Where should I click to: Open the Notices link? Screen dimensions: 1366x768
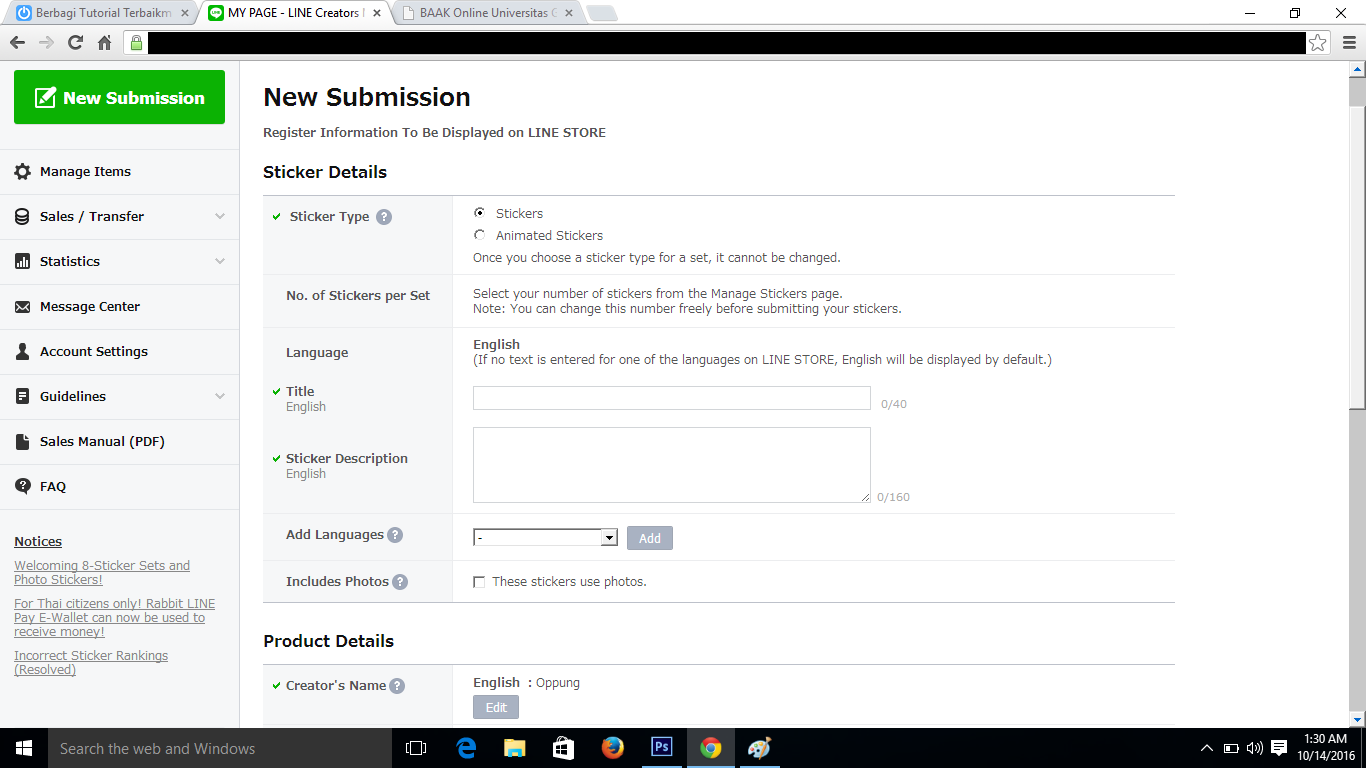pyautogui.click(x=38, y=541)
